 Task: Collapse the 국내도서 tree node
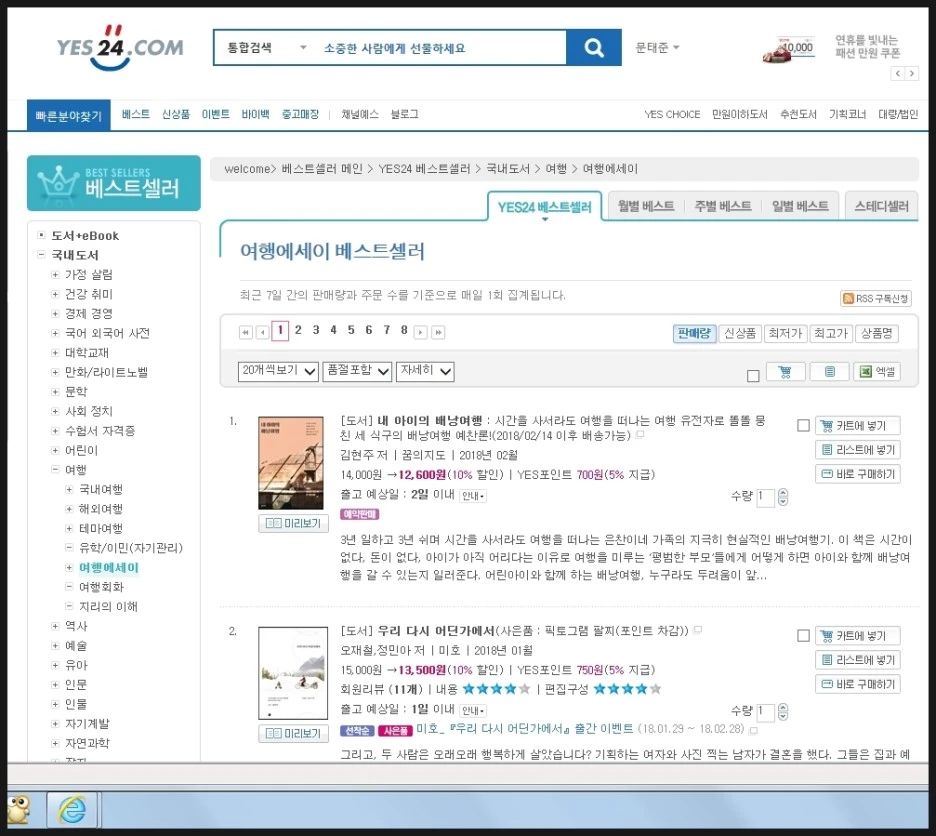coord(41,254)
